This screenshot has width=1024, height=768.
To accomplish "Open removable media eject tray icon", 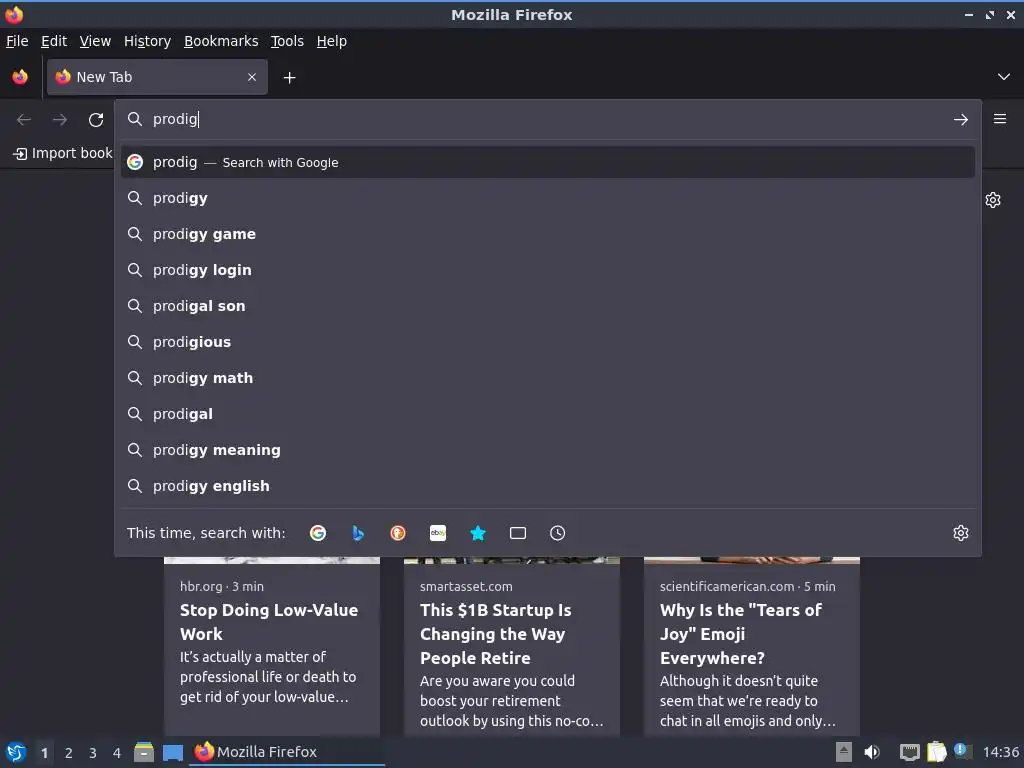I will 844,752.
